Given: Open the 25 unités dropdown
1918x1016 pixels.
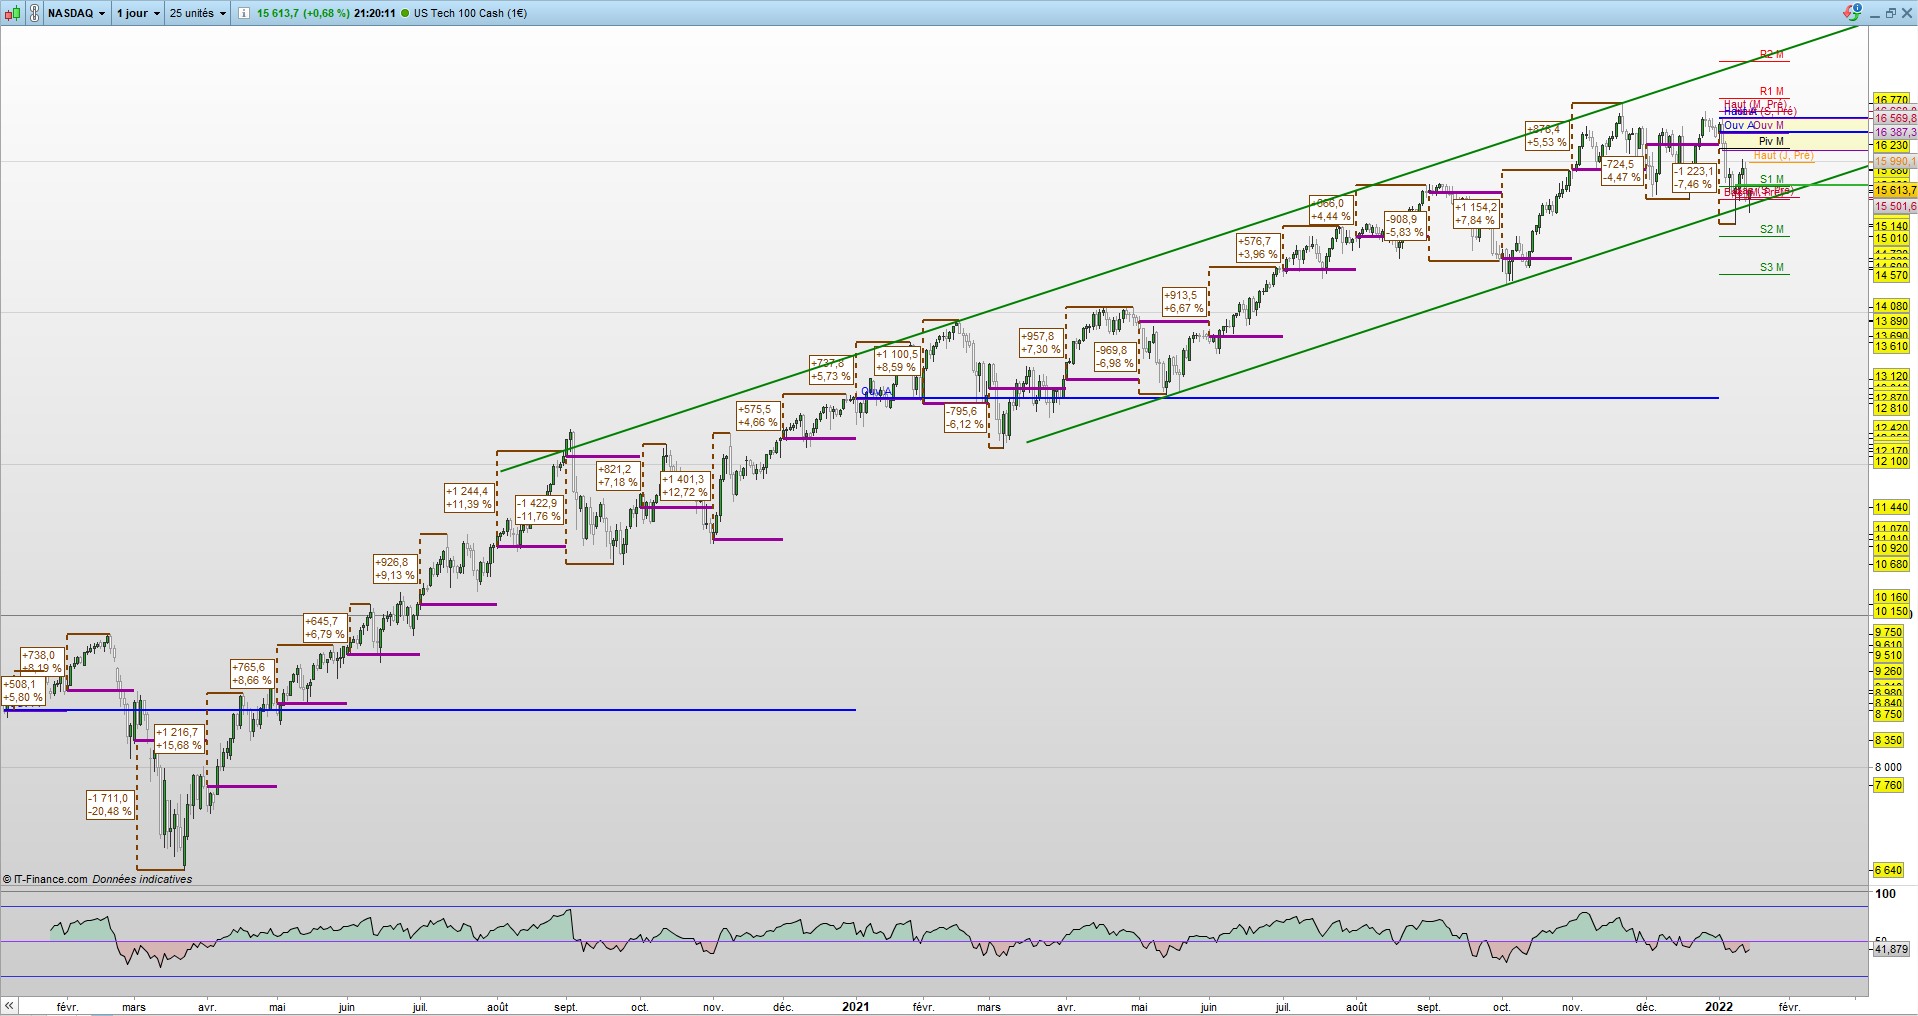Looking at the screenshot, I should coord(197,13).
